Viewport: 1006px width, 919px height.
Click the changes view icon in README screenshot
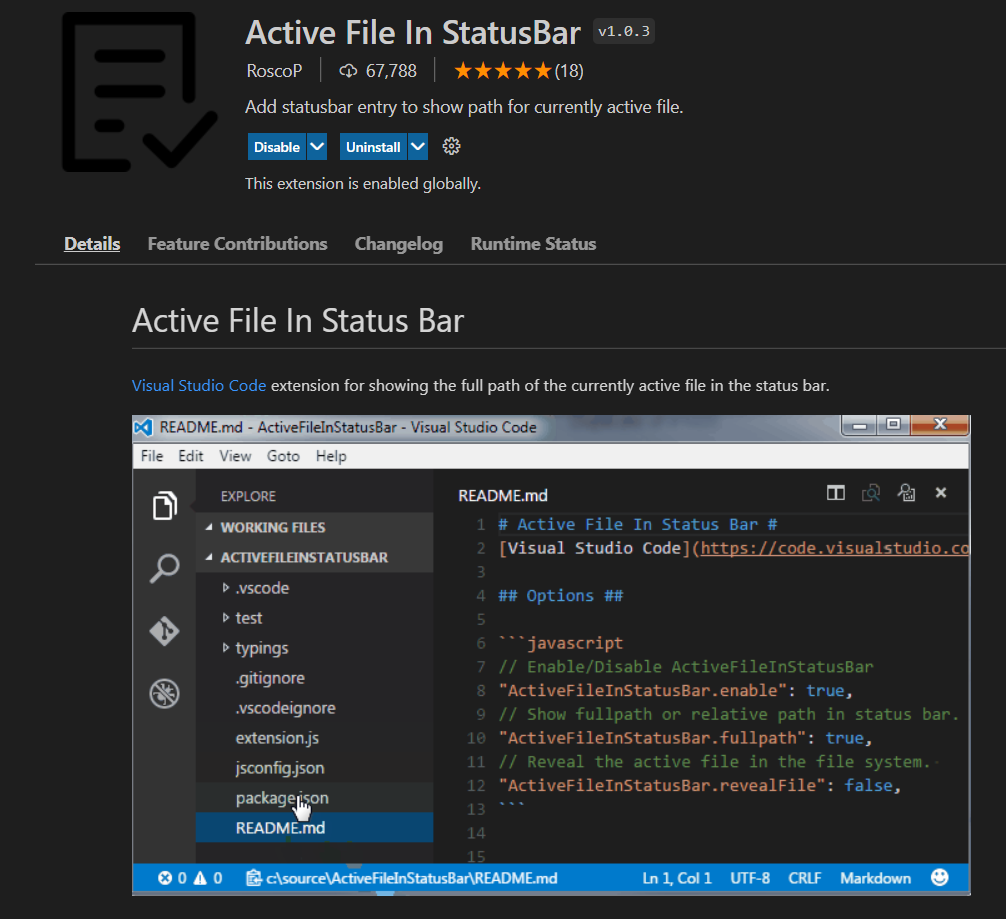906,493
